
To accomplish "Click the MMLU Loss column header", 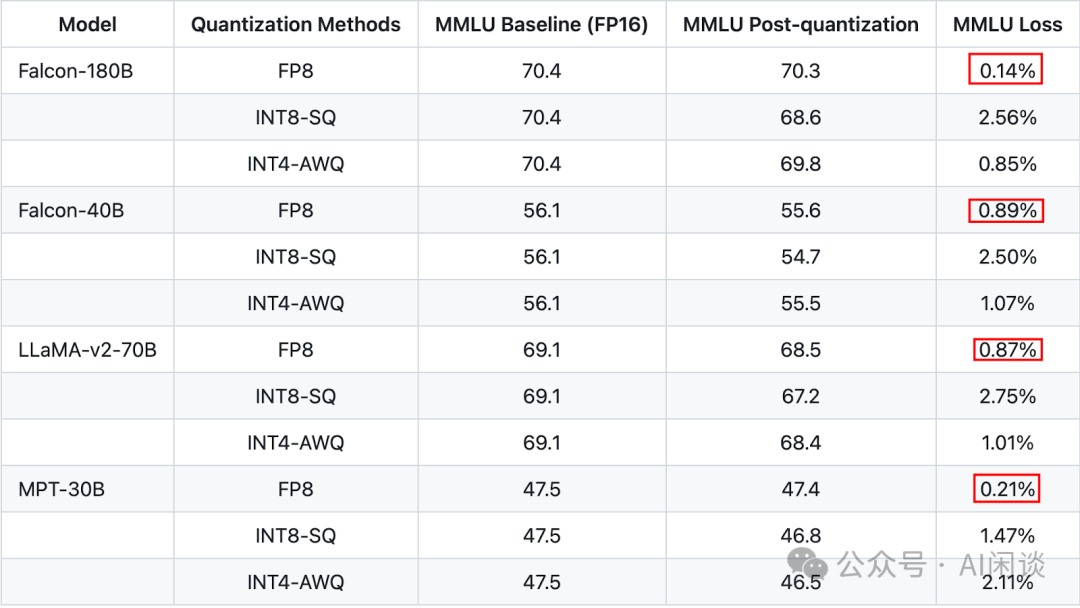I will (x=1007, y=25).
